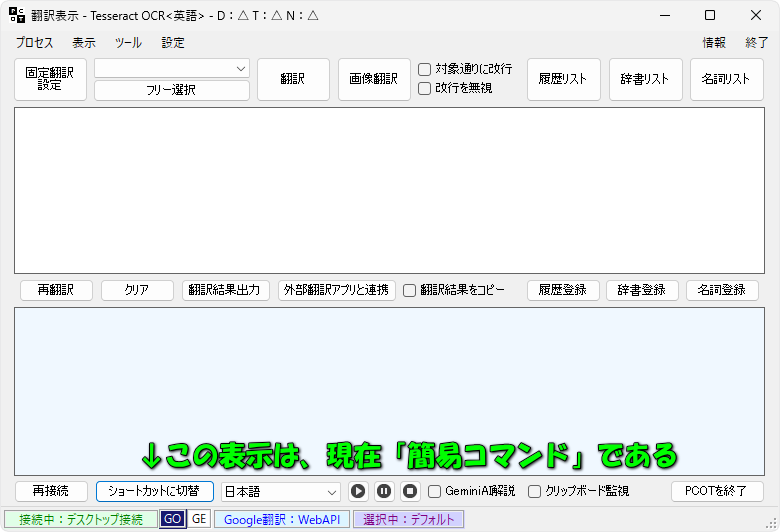Select the GO status indicator

tap(172, 519)
